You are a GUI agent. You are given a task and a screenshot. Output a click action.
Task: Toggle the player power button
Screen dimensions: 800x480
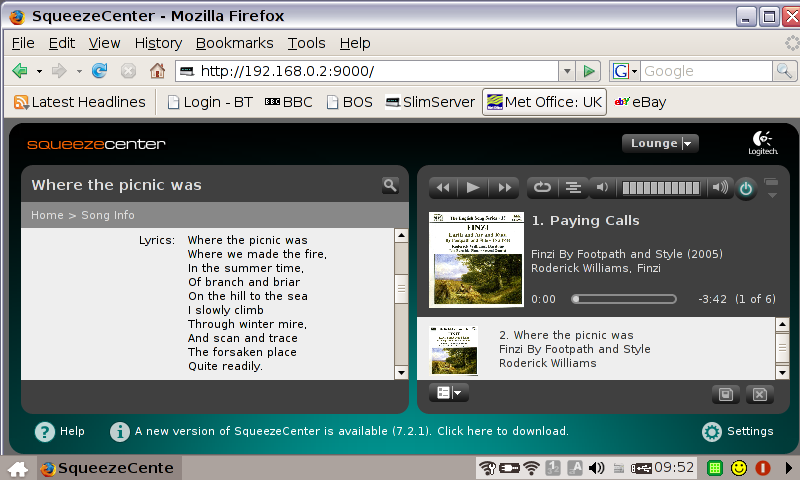[x=746, y=188]
